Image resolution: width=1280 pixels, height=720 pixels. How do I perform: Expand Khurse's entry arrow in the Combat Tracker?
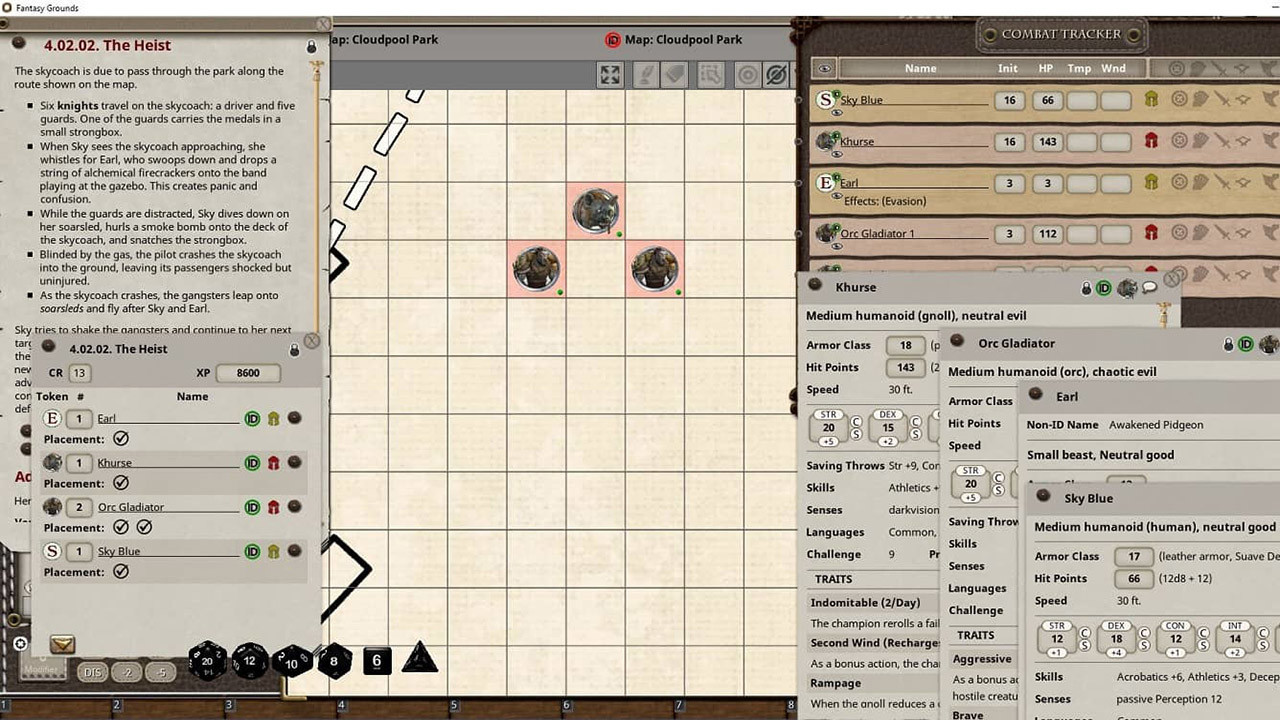[x=837, y=153]
